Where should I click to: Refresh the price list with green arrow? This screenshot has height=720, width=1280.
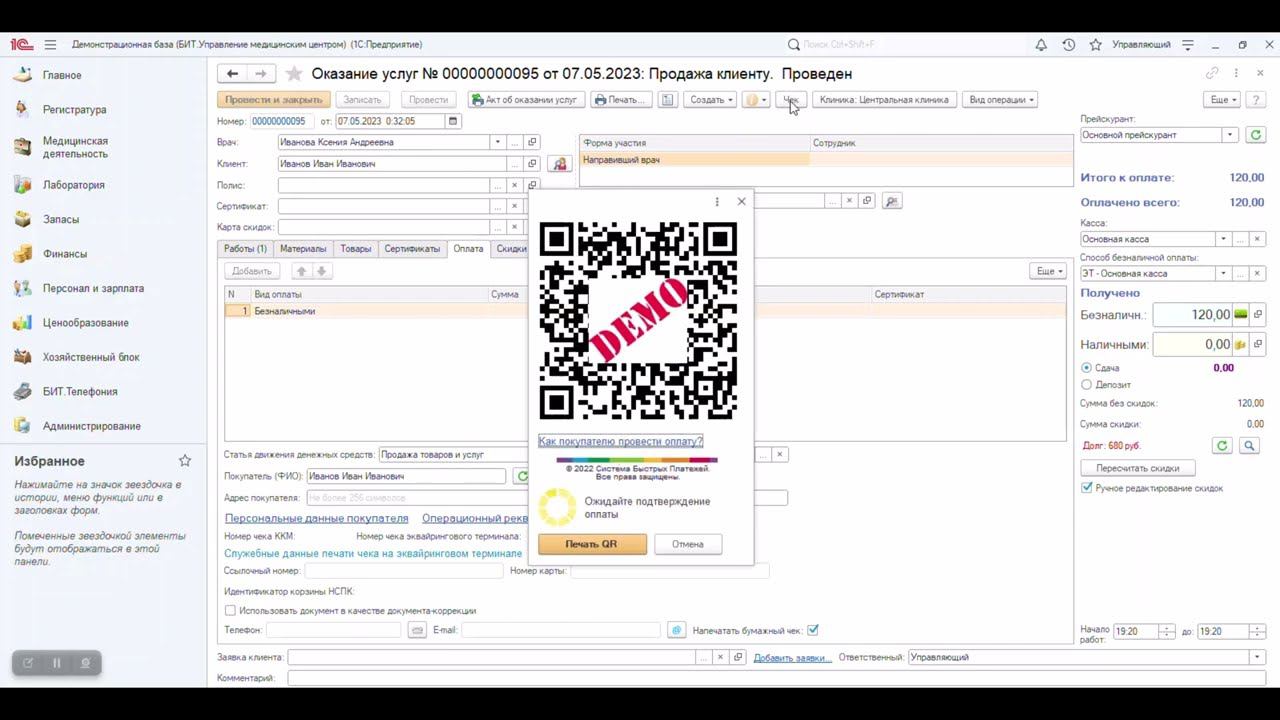coord(1256,135)
